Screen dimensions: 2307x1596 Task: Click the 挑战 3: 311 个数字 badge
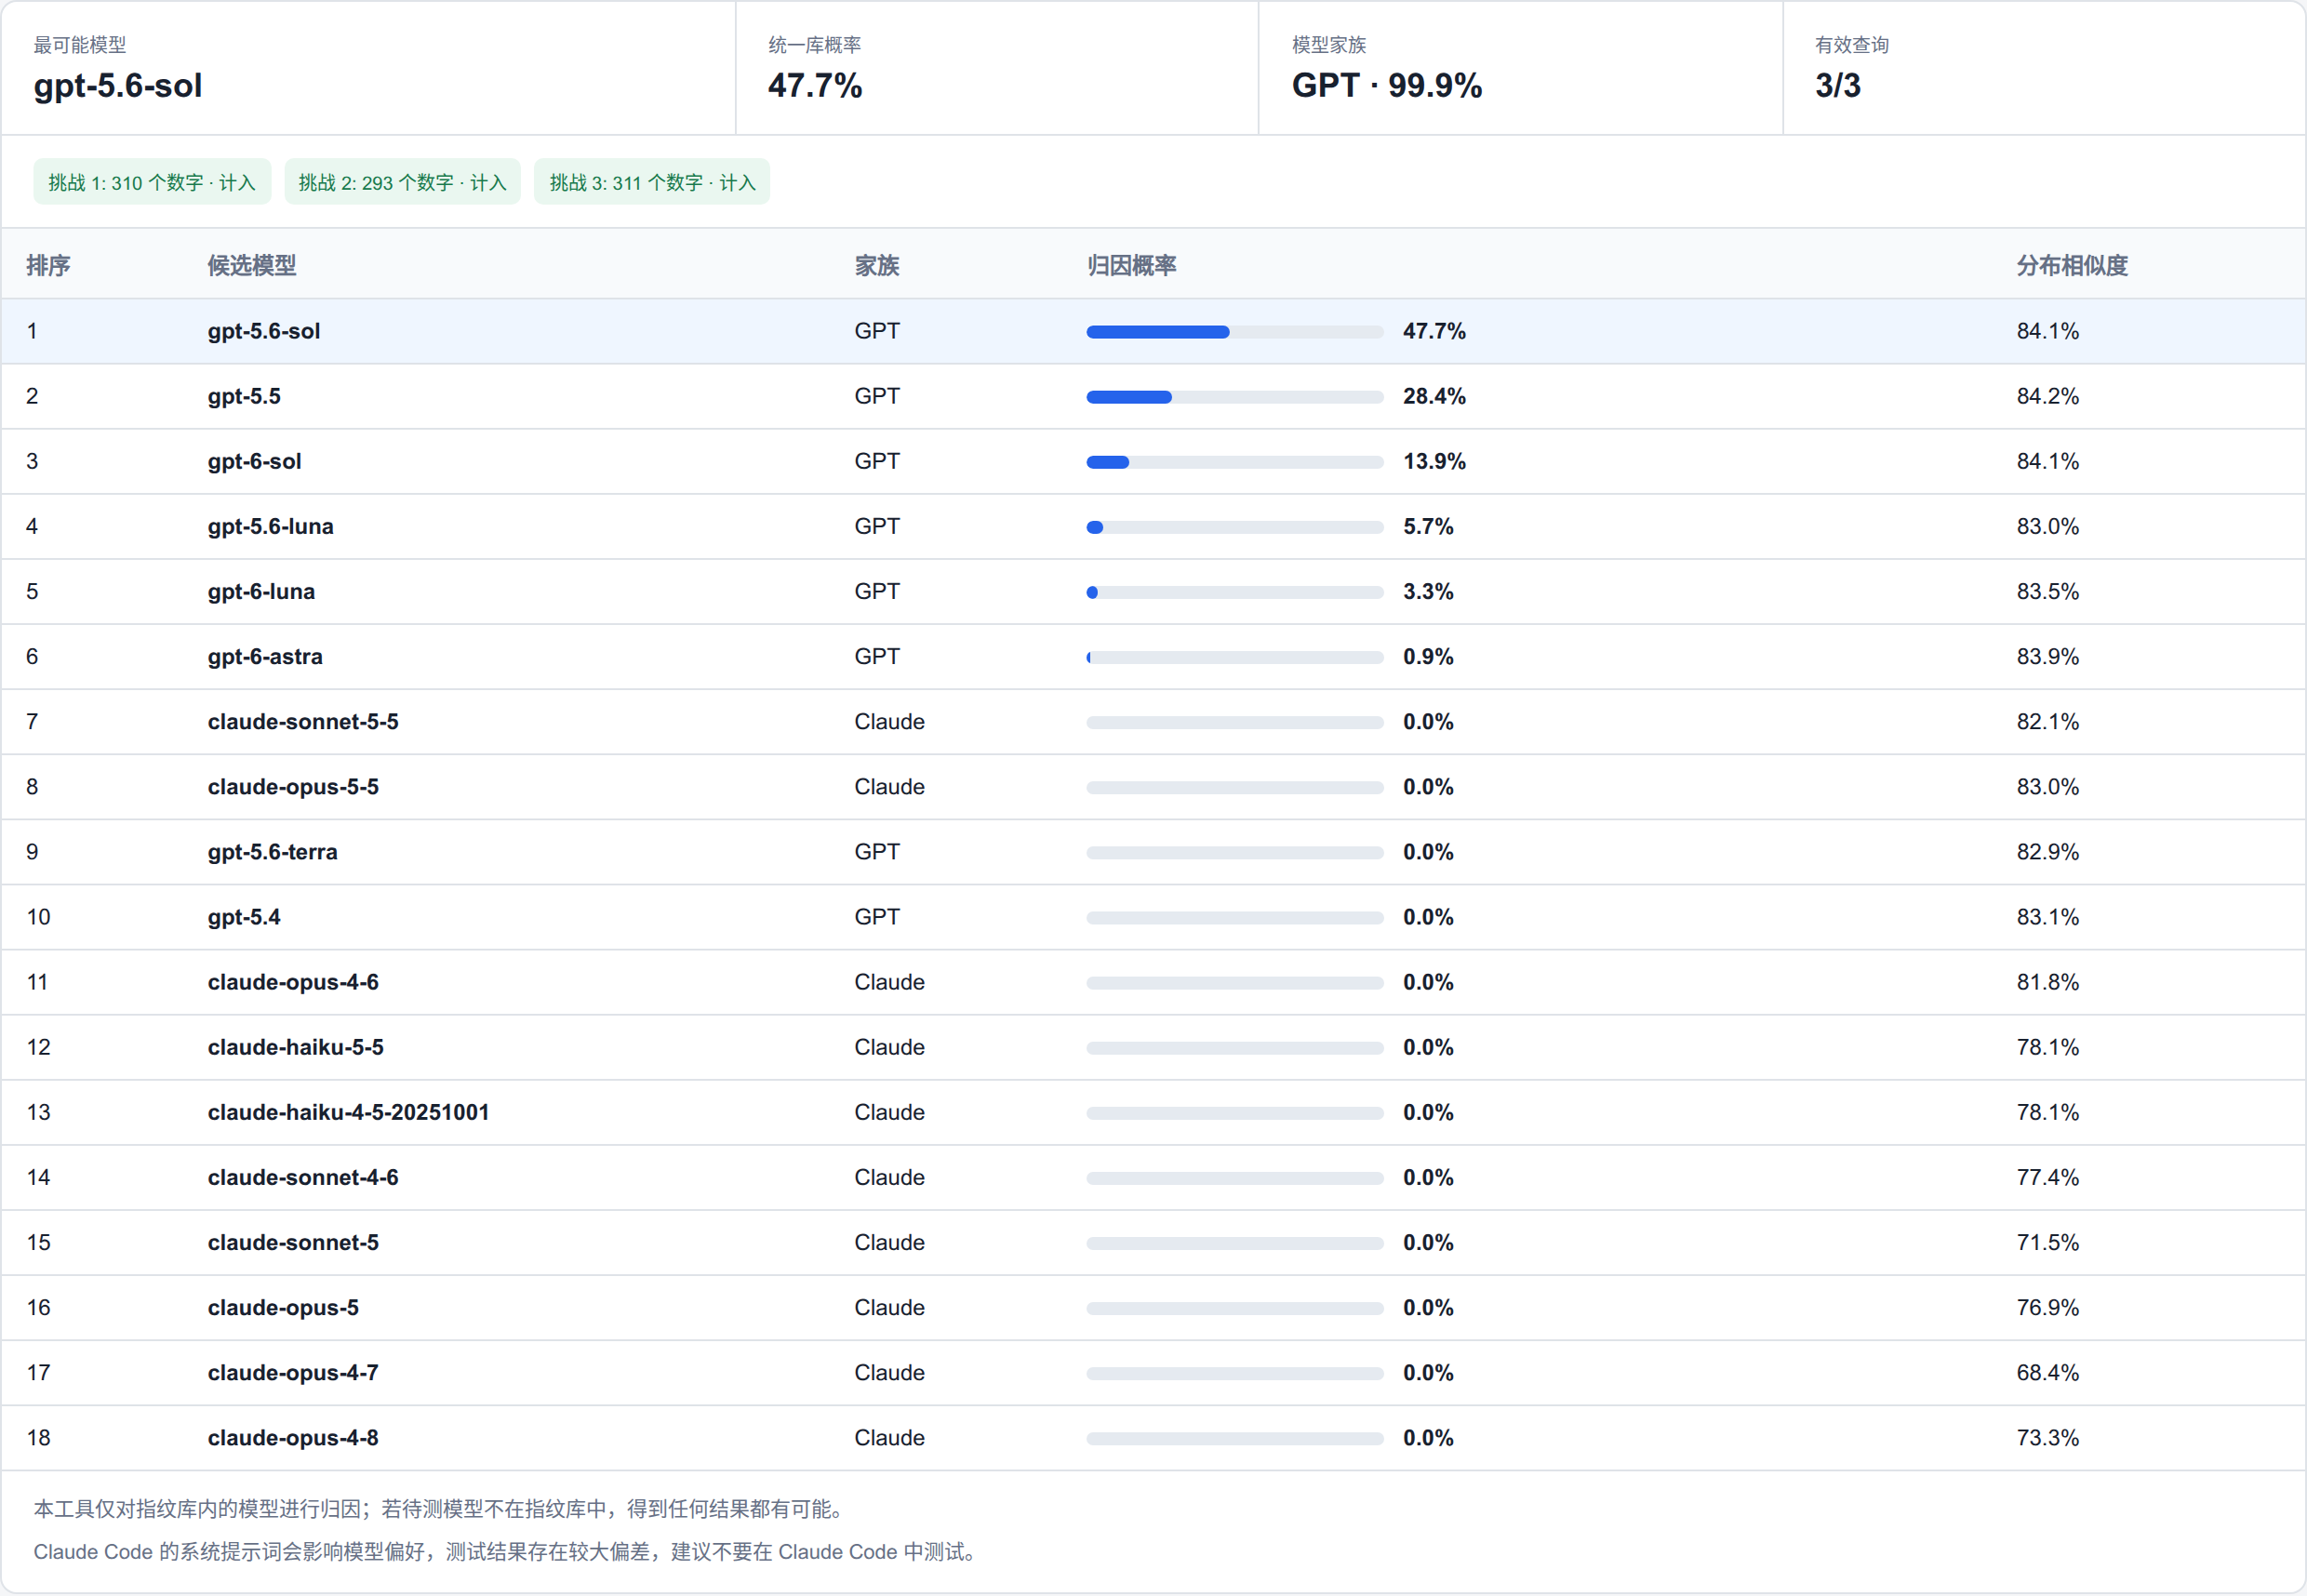coord(652,182)
